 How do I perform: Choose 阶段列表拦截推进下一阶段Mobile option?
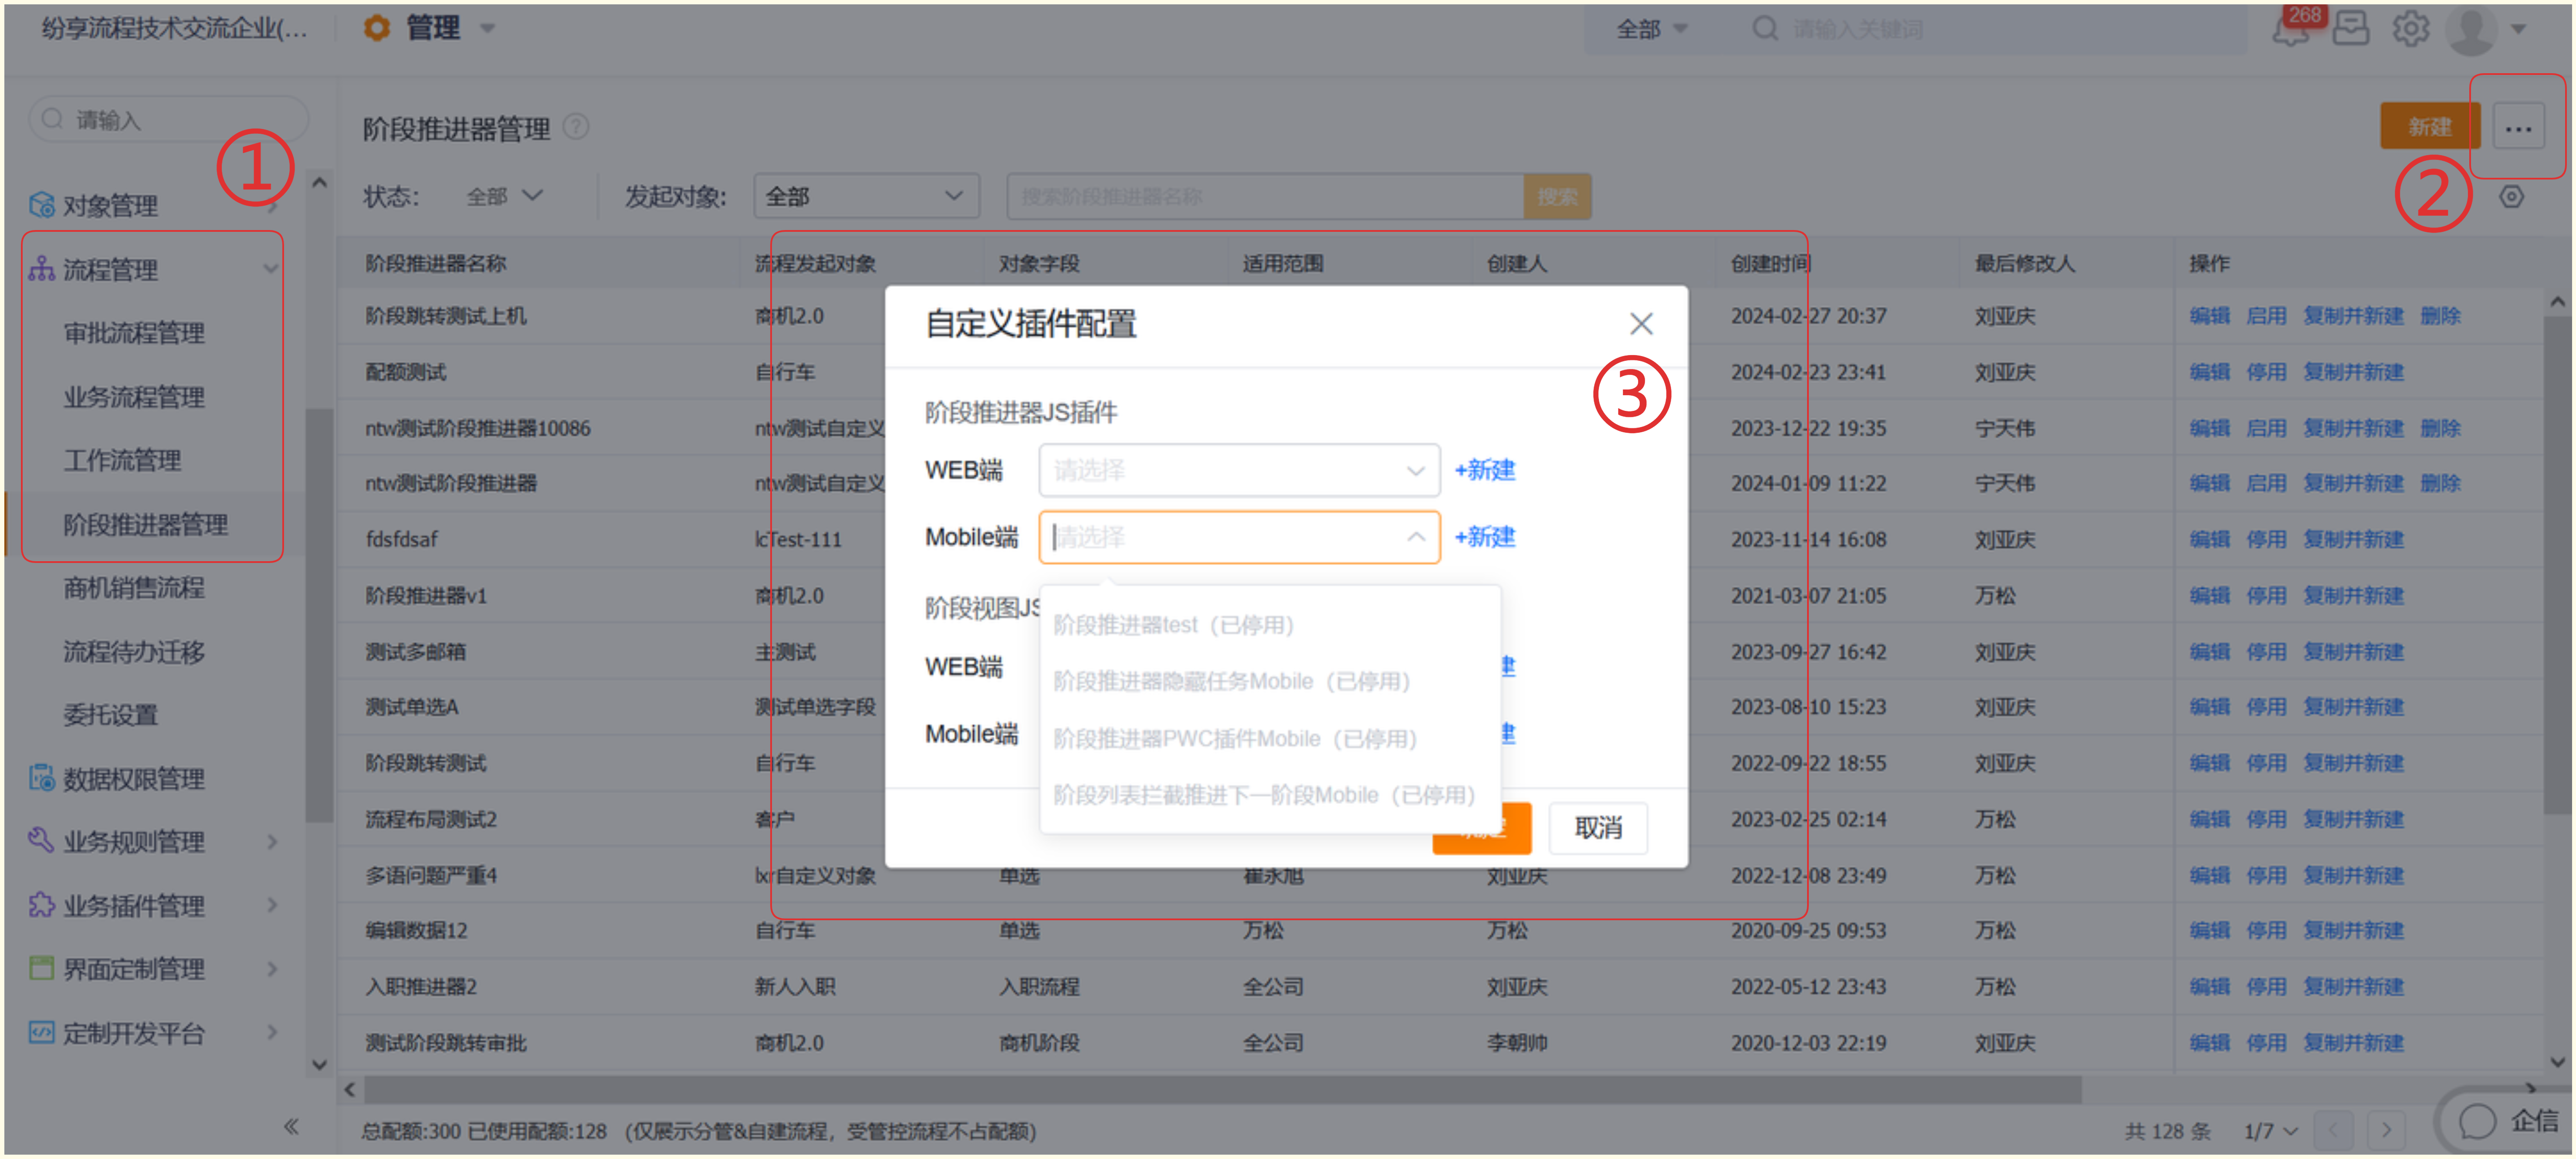click(1270, 795)
